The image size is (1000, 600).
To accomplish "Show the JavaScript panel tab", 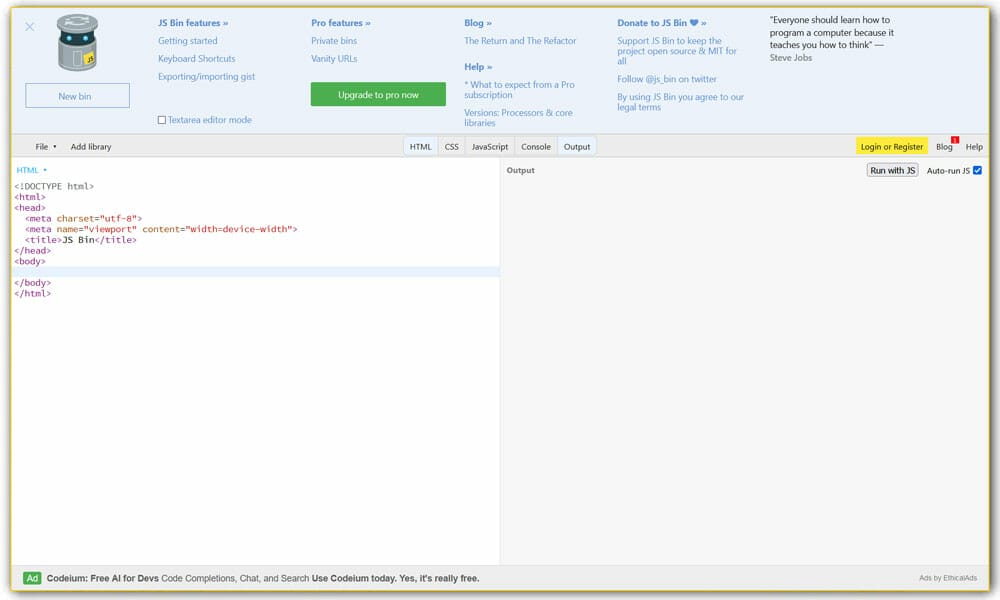I will (x=490, y=147).
